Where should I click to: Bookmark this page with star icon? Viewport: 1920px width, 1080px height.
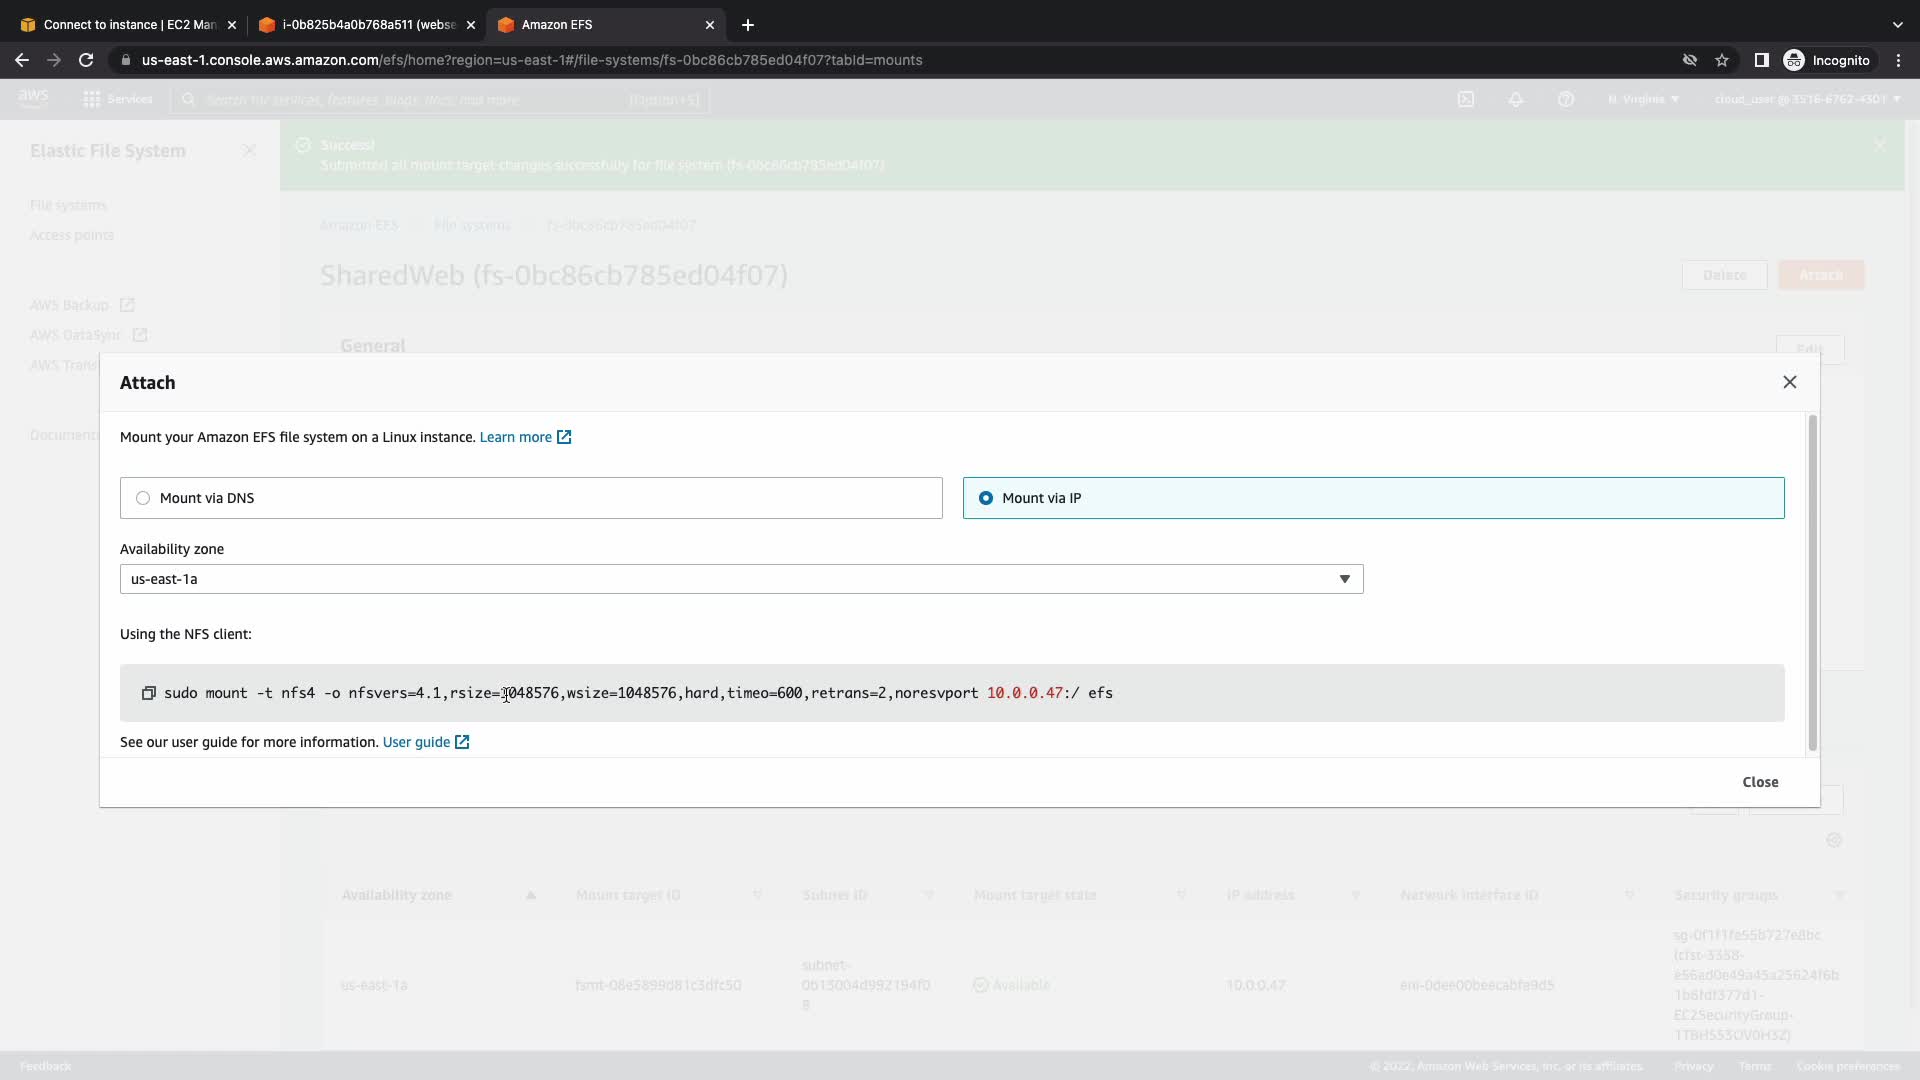point(1722,60)
